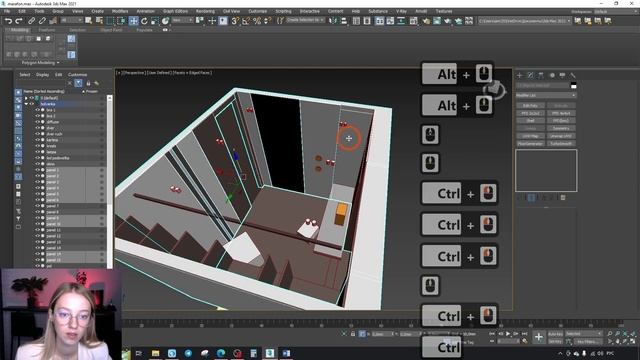Open File Explorer from Windows taskbar
Image resolution: width=640 pixels, height=360 pixels.
point(155,353)
